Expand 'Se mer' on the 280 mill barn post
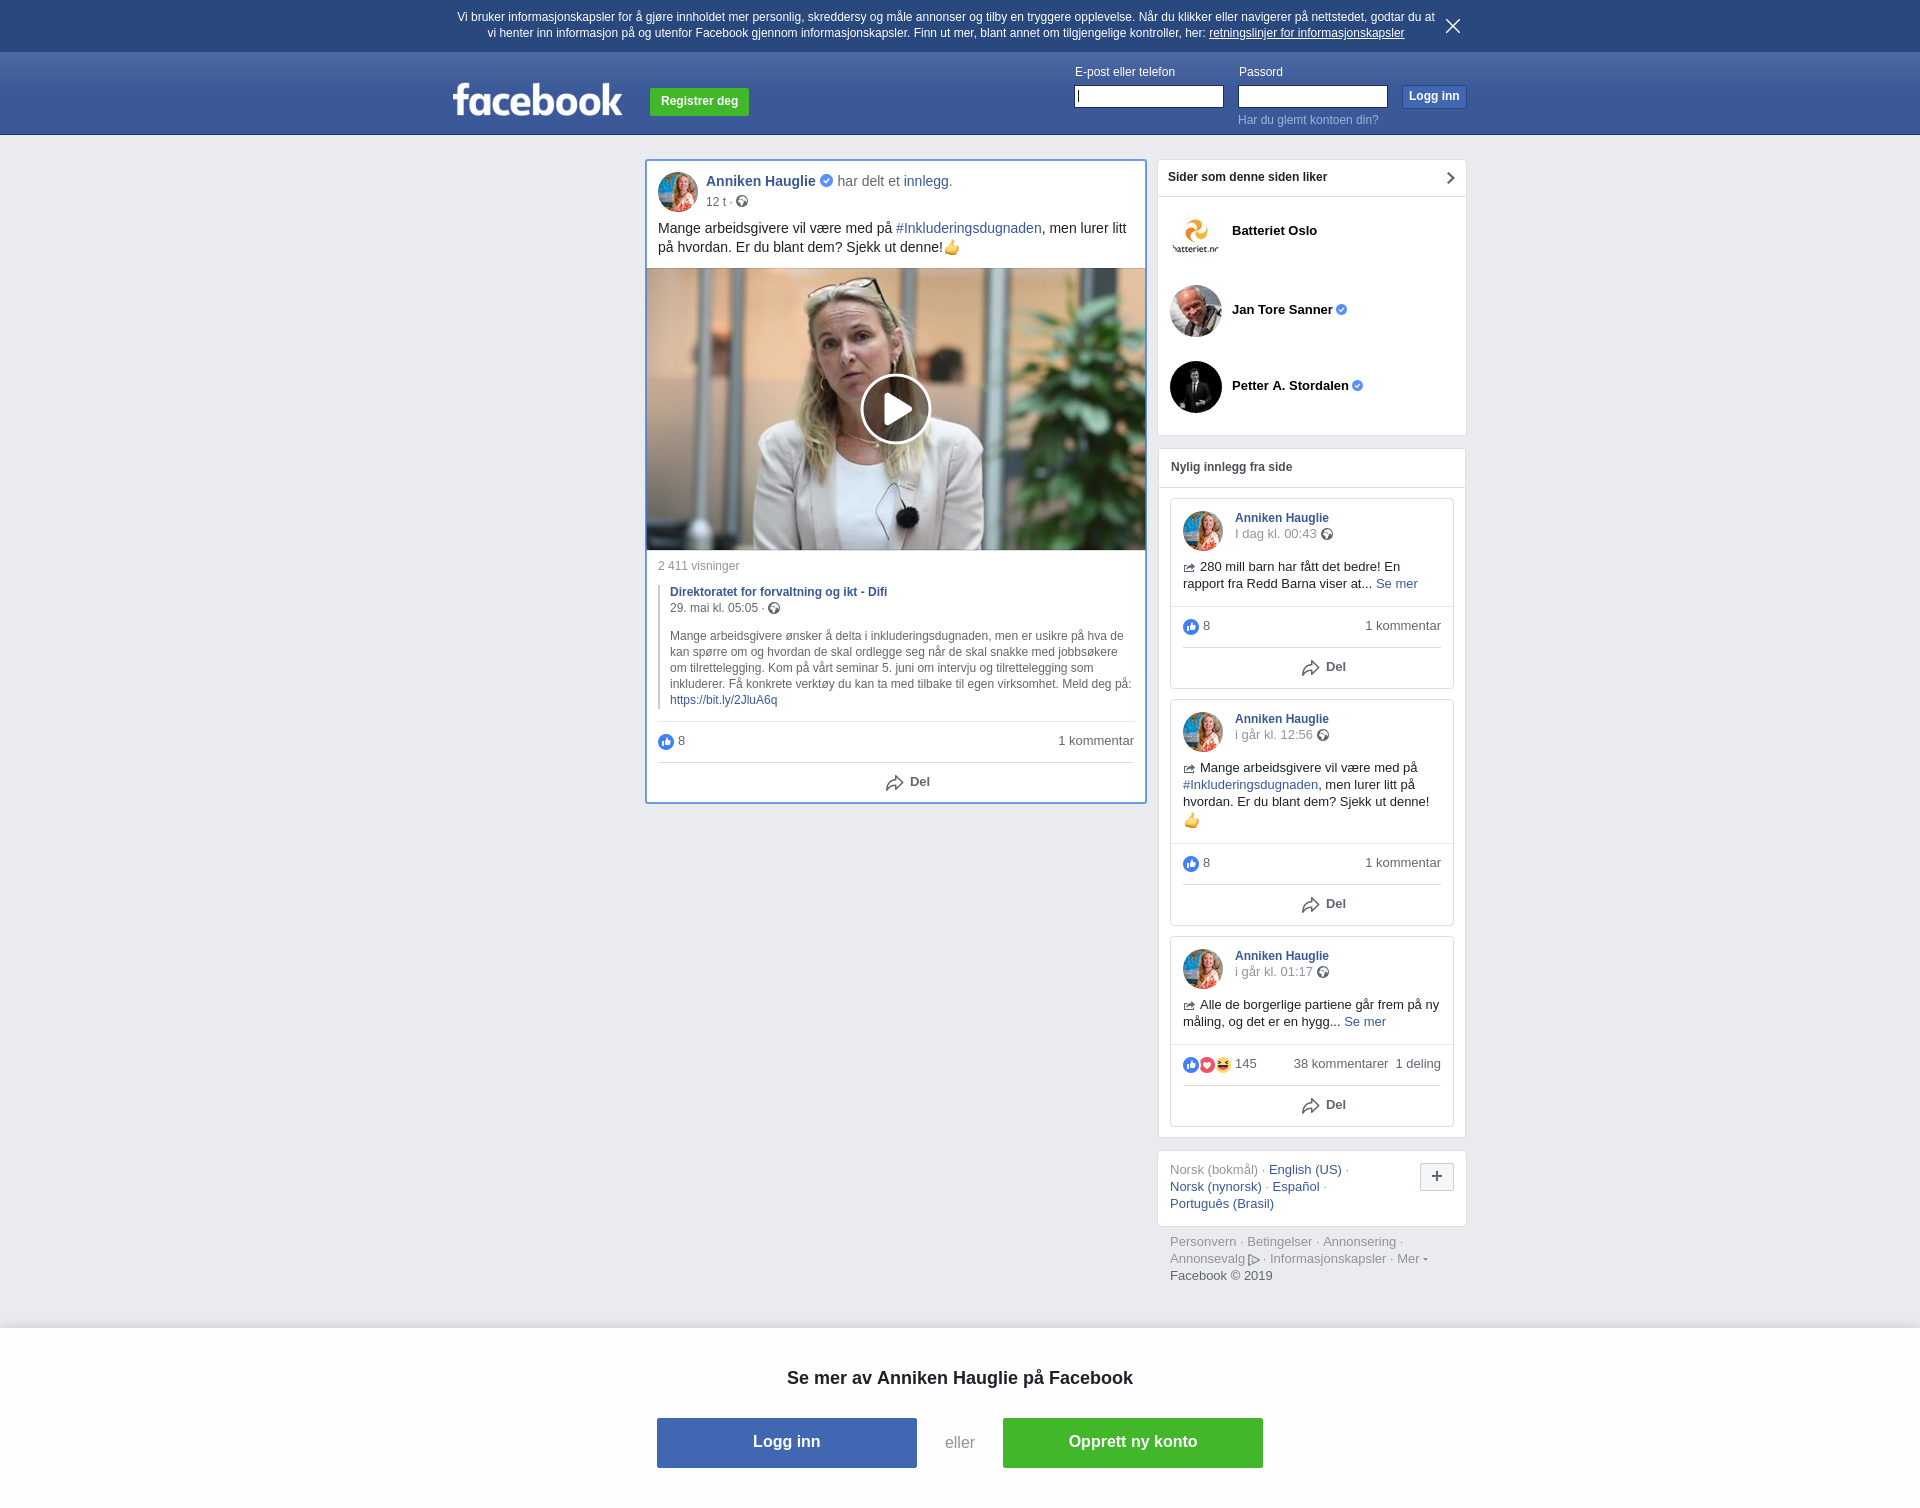Viewport: 1920px width, 1508px height. point(1396,584)
